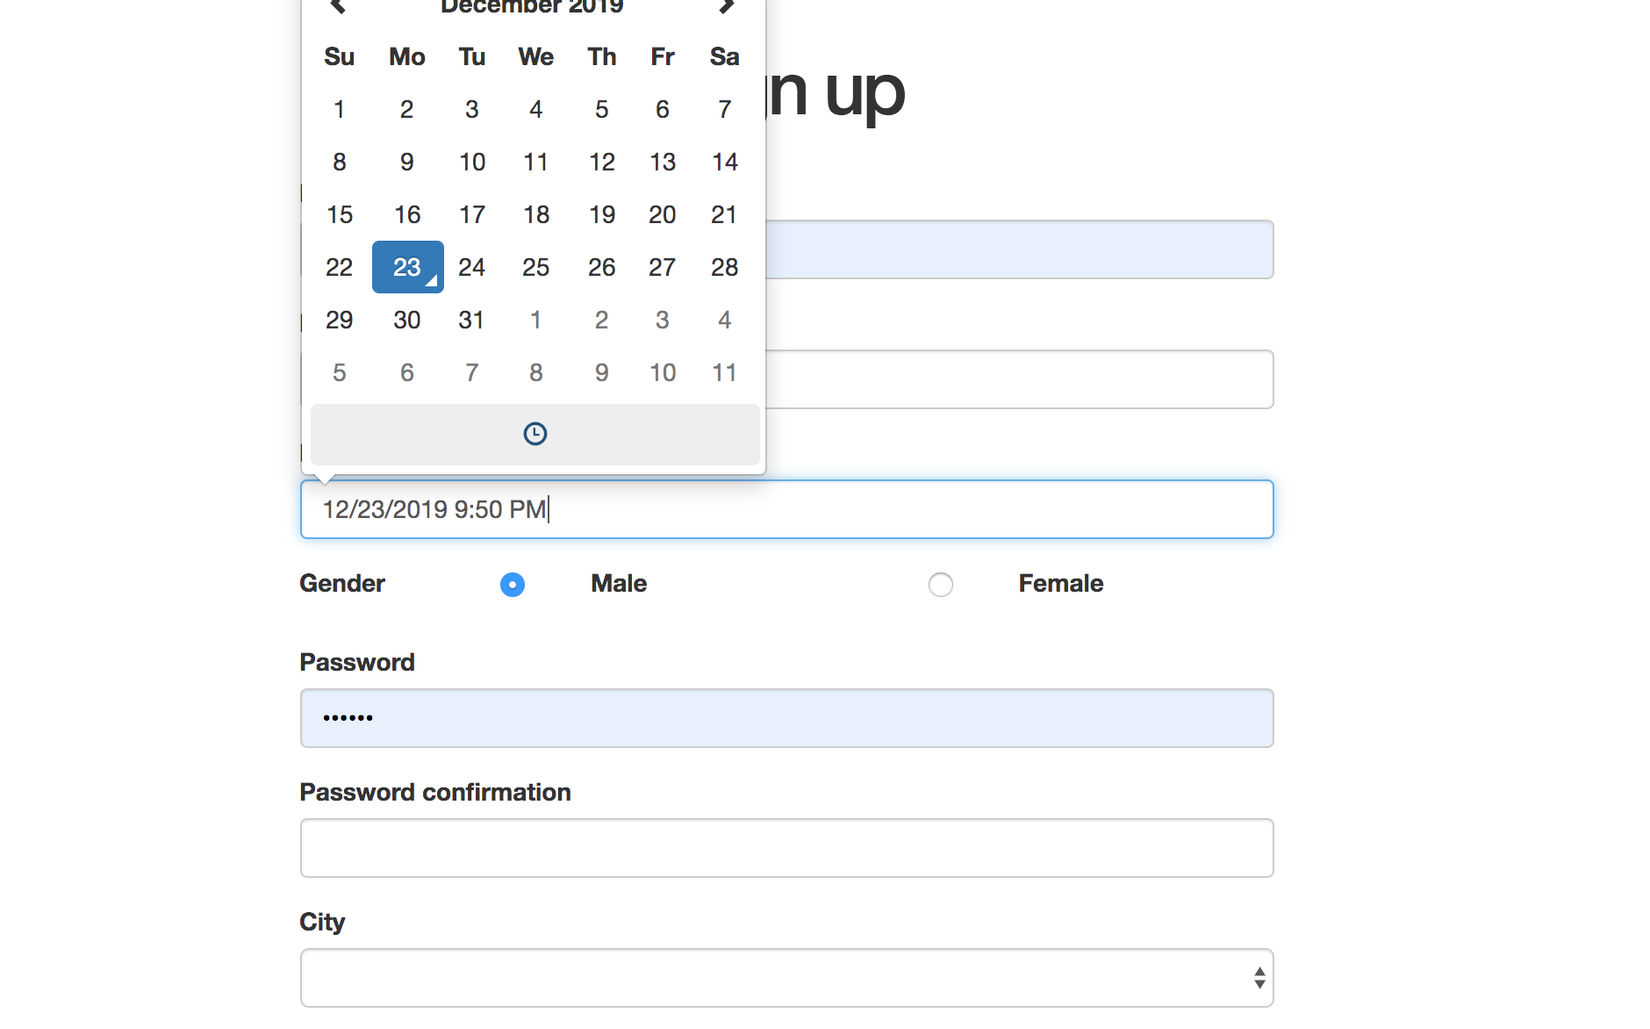The height and width of the screenshot is (1029, 1650).
Task: Click the Password confirmation field
Action: click(786, 848)
